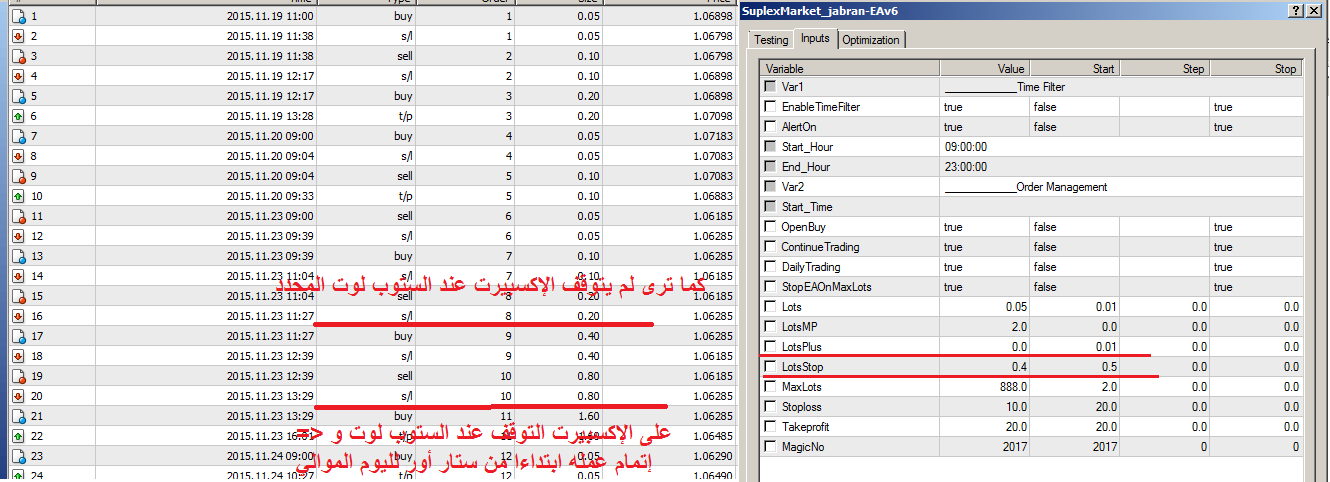
Task: Click the Step column header
Action: tap(1164, 69)
